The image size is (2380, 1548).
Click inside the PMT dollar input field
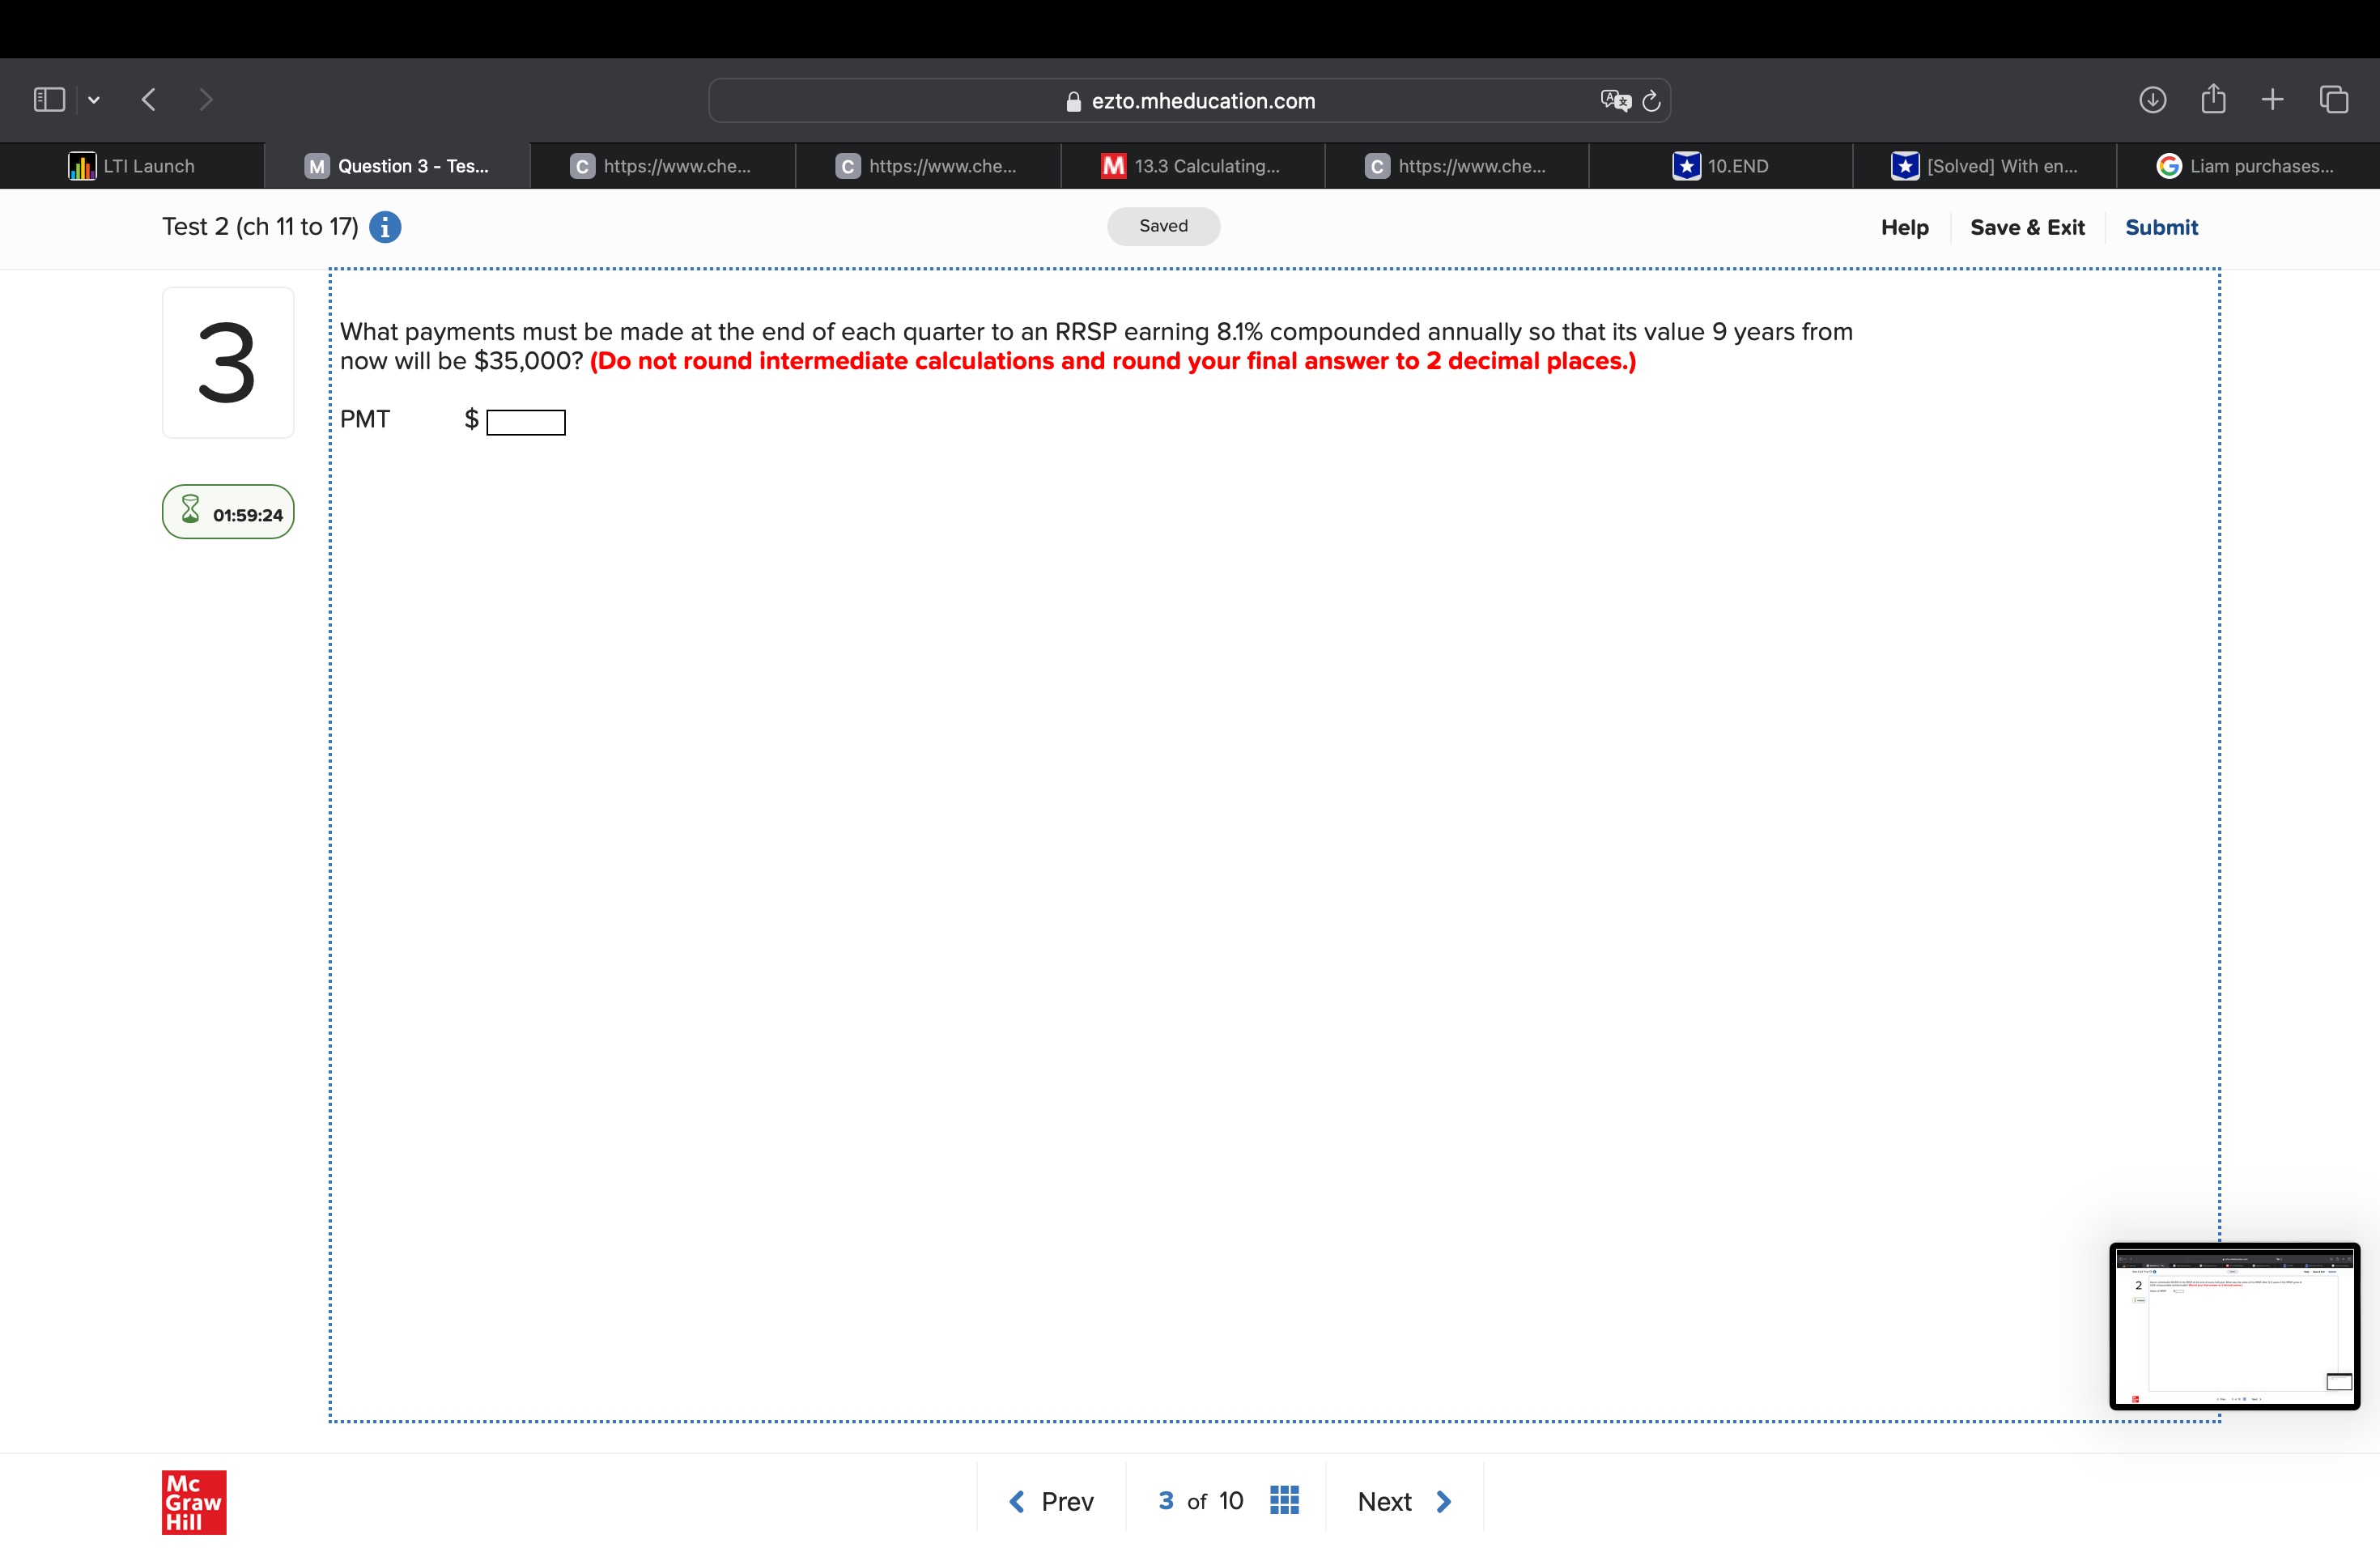click(525, 421)
